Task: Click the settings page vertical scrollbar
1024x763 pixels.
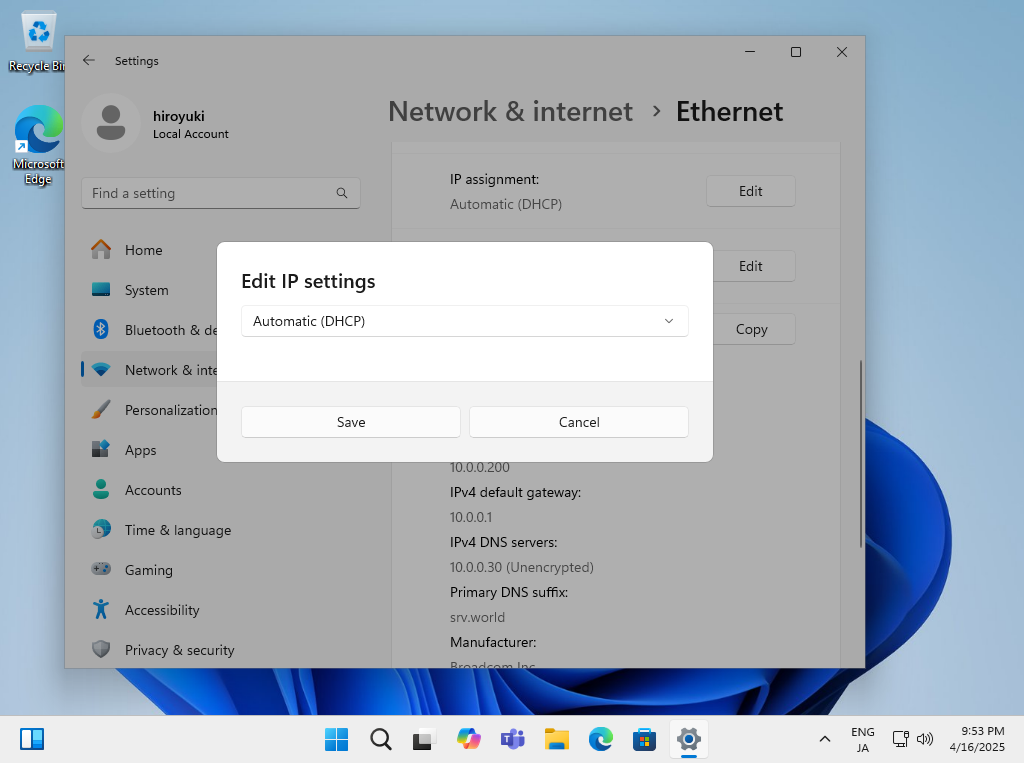Action: pos(861,453)
